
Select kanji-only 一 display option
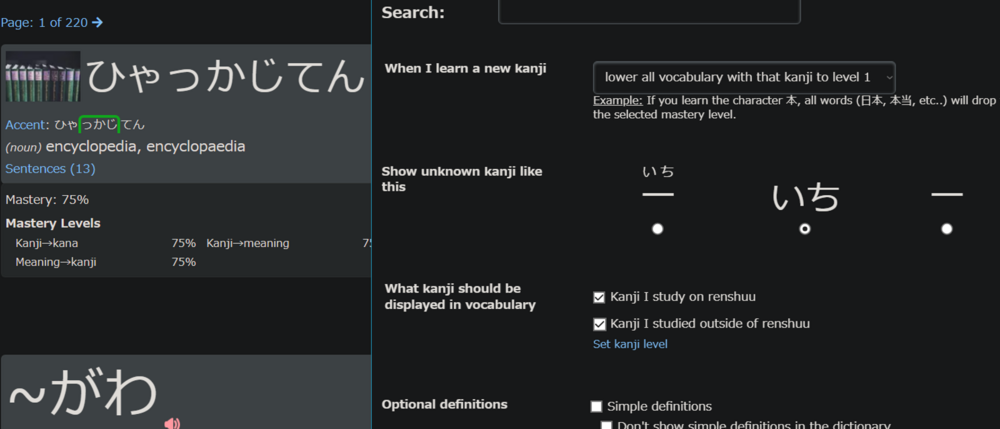[946, 229]
